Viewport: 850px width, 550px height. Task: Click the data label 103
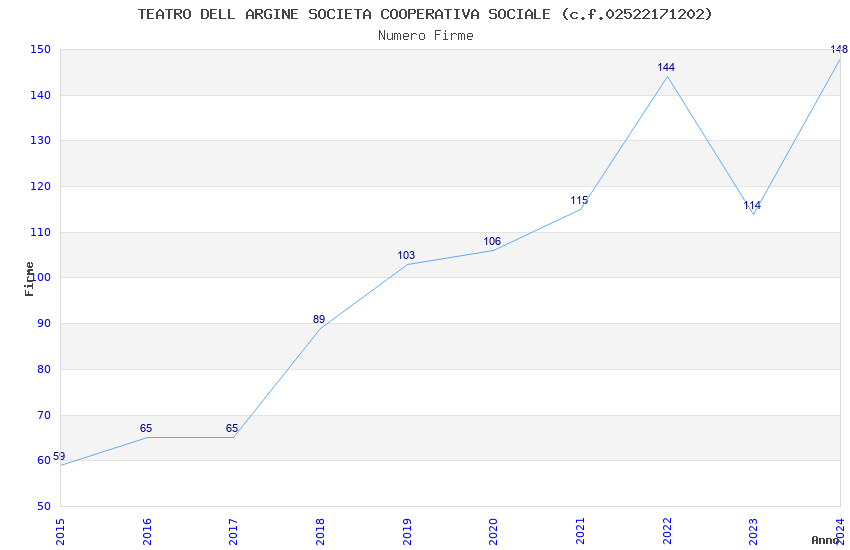coord(406,255)
